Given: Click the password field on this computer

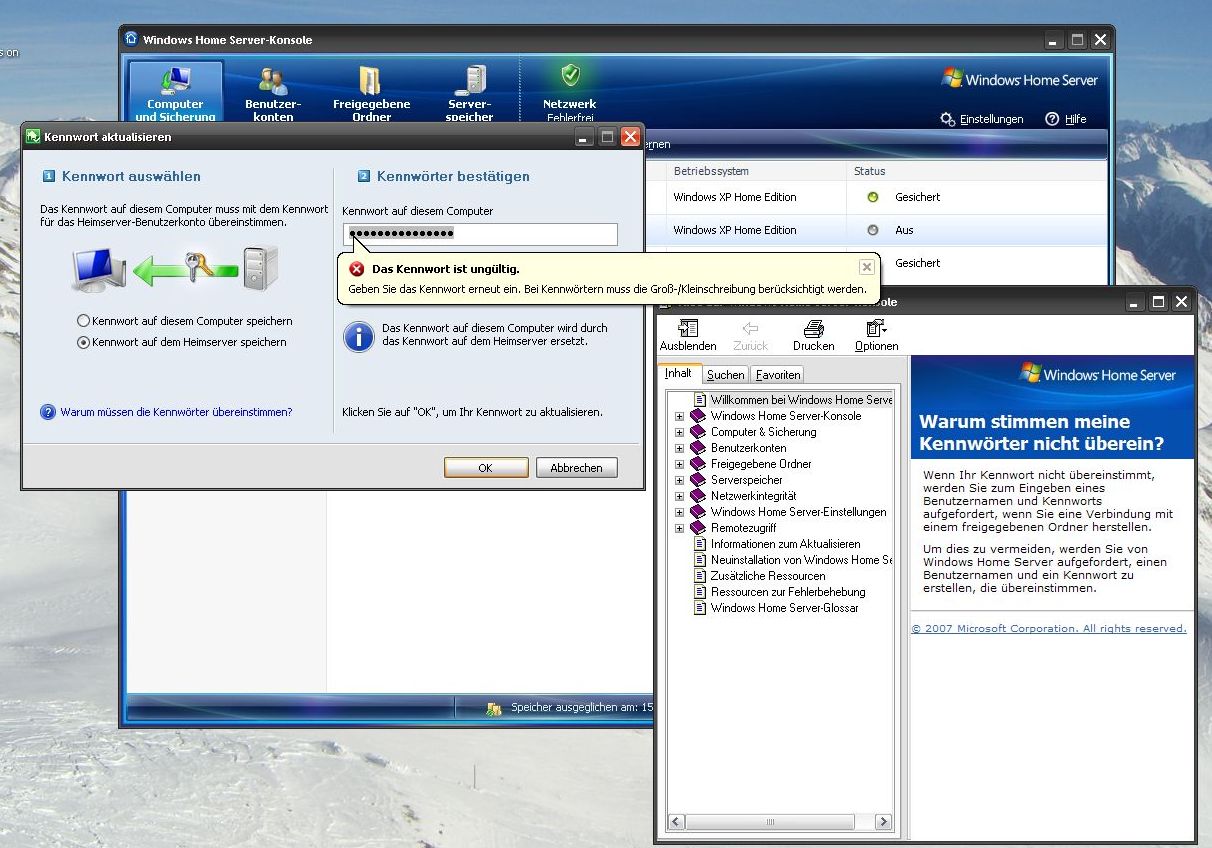Looking at the screenshot, I should (480, 234).
